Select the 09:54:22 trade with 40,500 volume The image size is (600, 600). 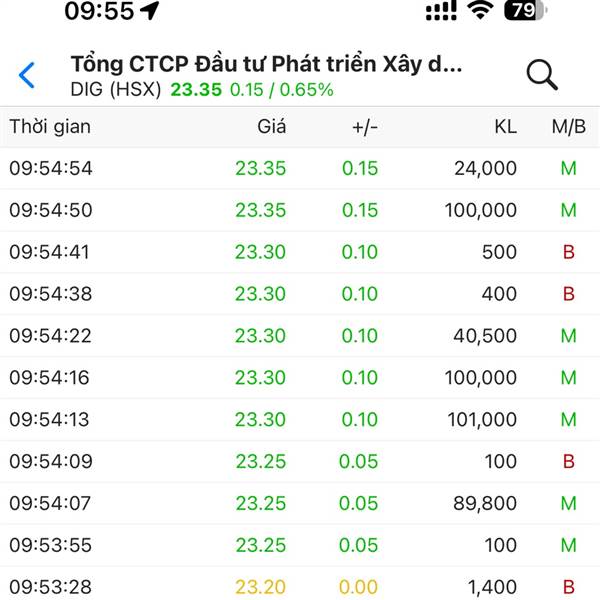pos(300,336)
